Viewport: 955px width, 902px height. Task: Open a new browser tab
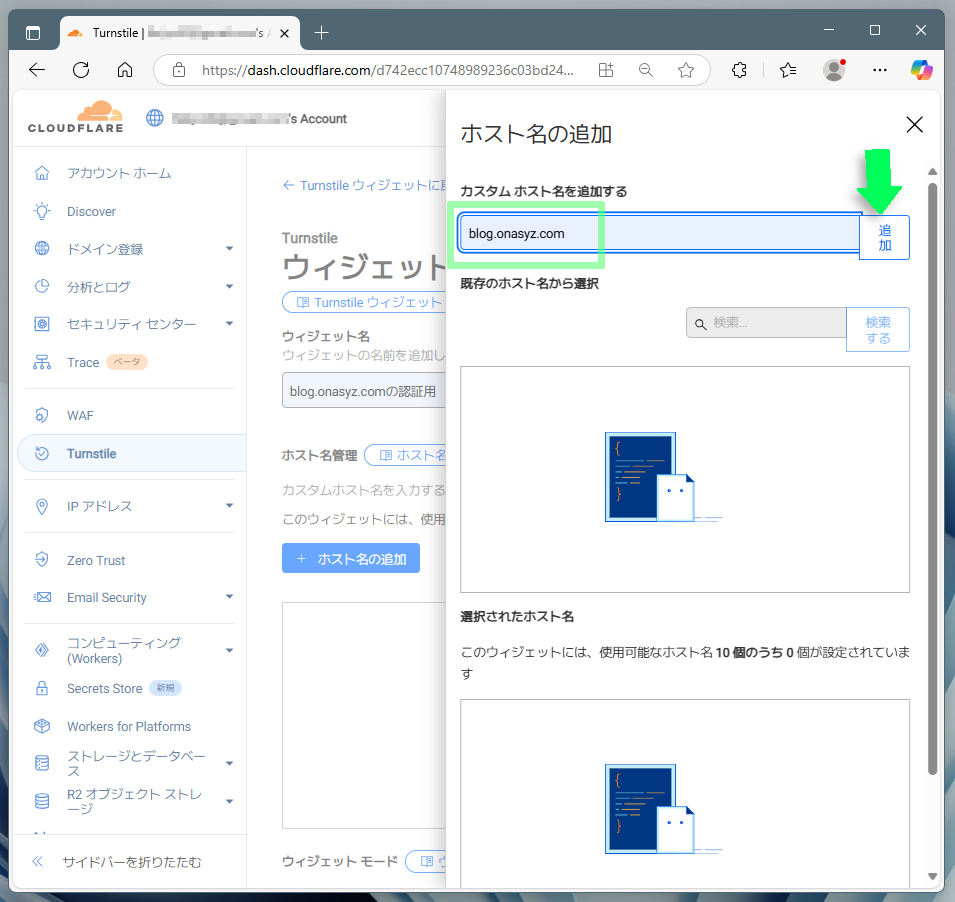click(321, 33)
